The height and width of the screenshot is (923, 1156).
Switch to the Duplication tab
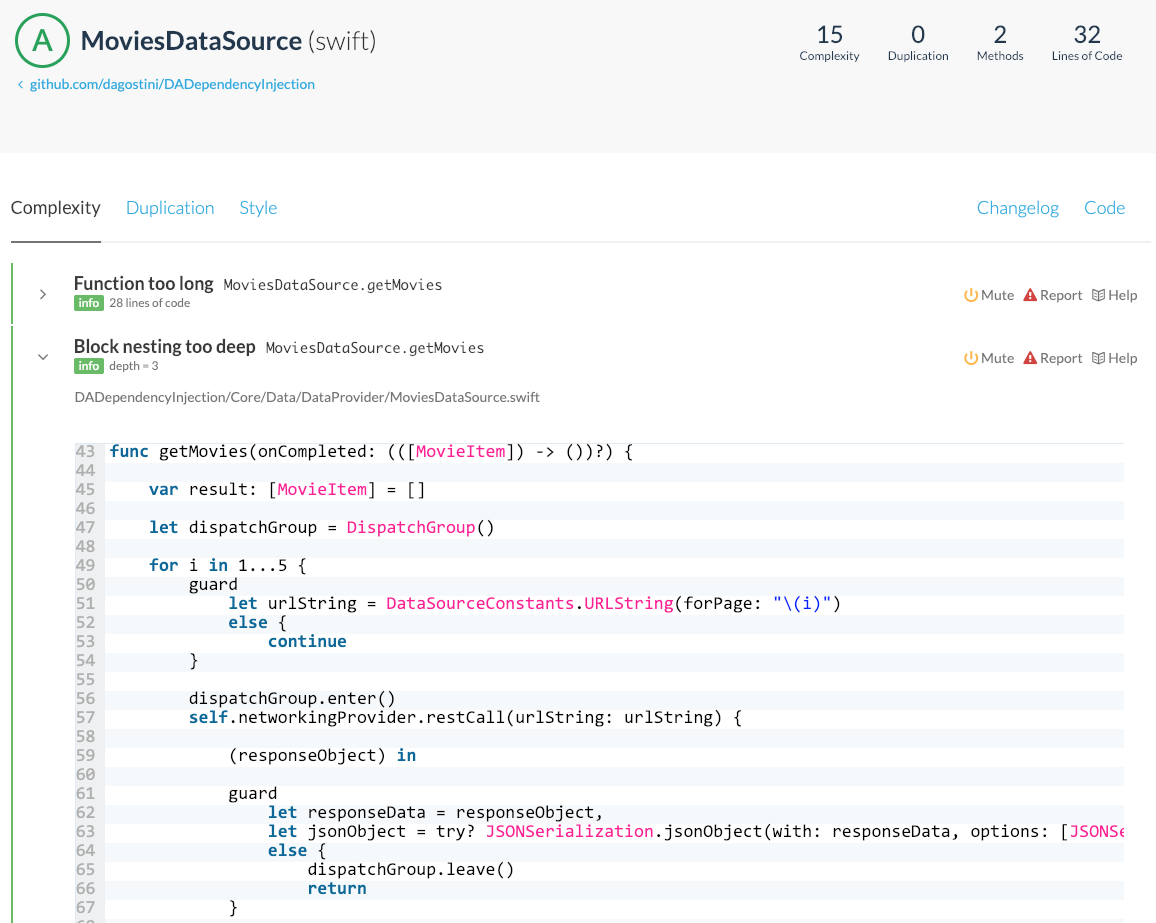[x=170, y=208]
